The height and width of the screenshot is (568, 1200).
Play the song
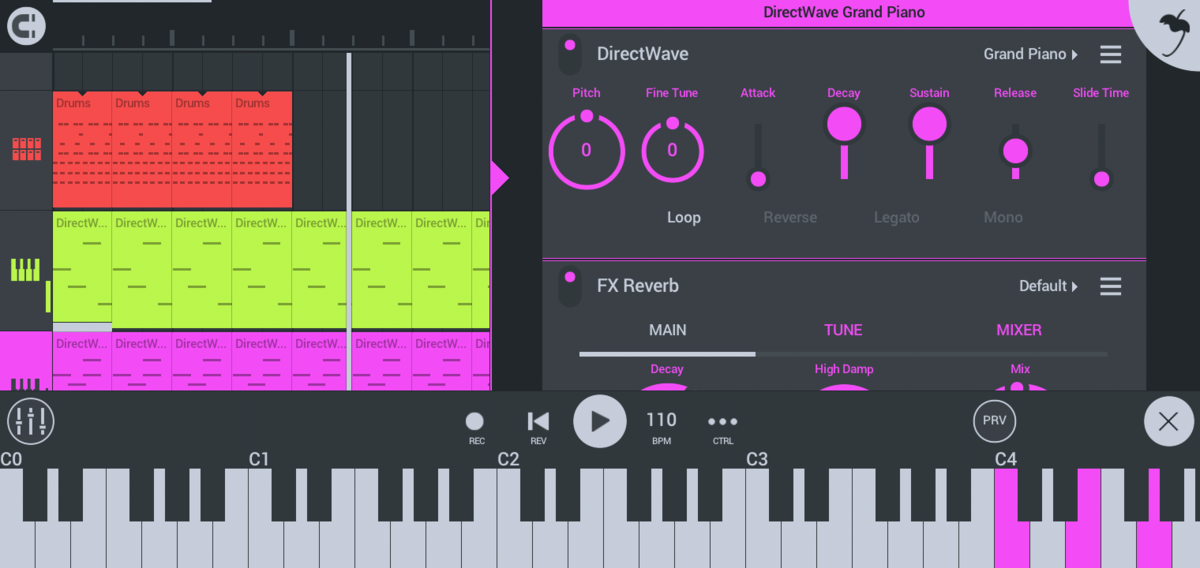tap(599, 421)
